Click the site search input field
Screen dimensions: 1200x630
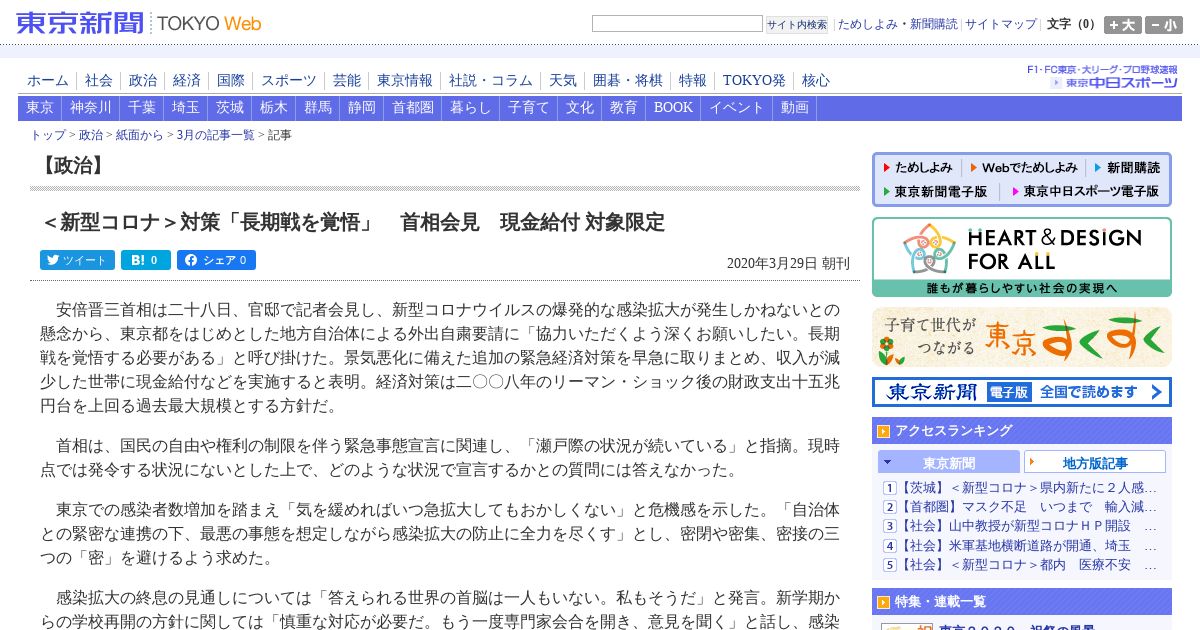point(677,24)
